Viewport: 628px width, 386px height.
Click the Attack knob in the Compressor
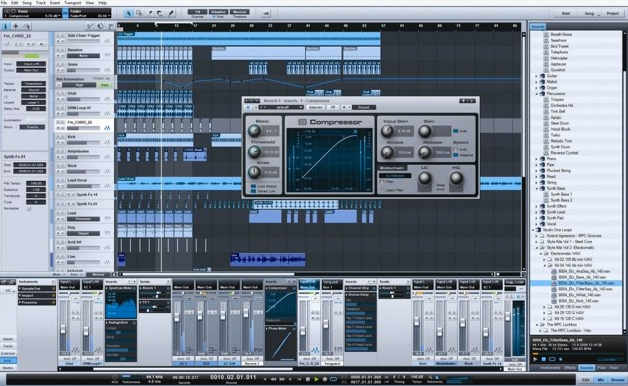[387, 152]
